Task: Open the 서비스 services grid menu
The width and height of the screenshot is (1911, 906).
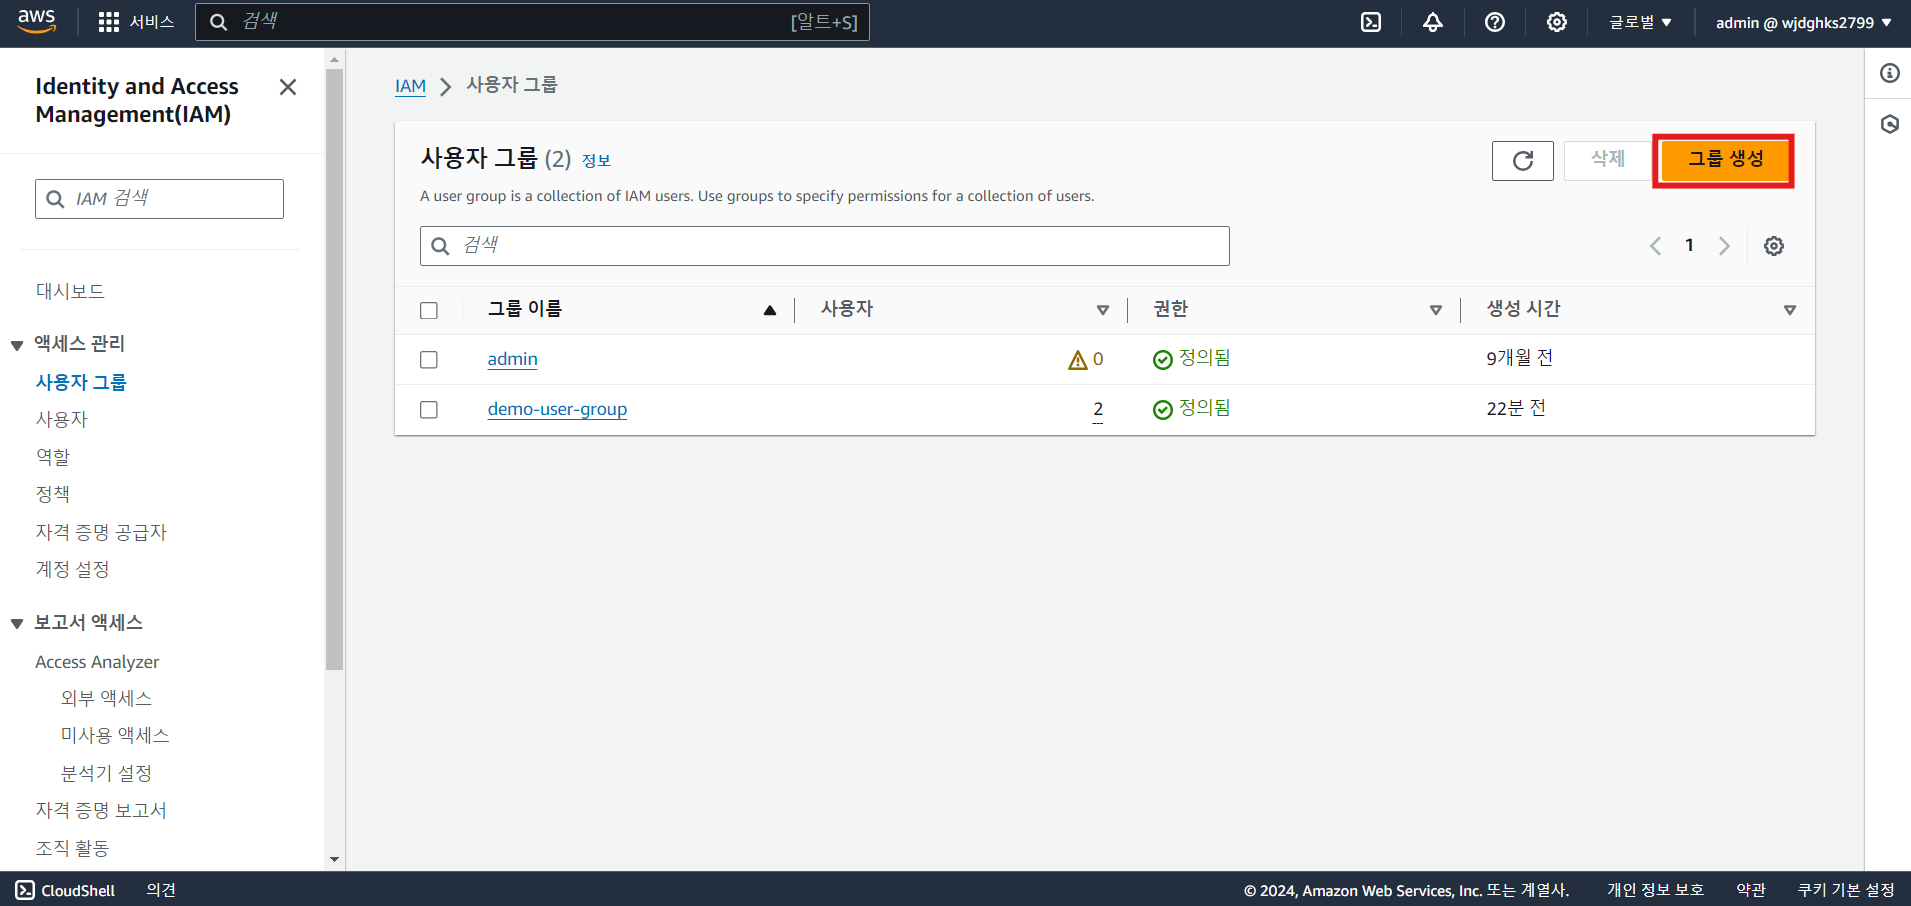Action: coord(136,22)
